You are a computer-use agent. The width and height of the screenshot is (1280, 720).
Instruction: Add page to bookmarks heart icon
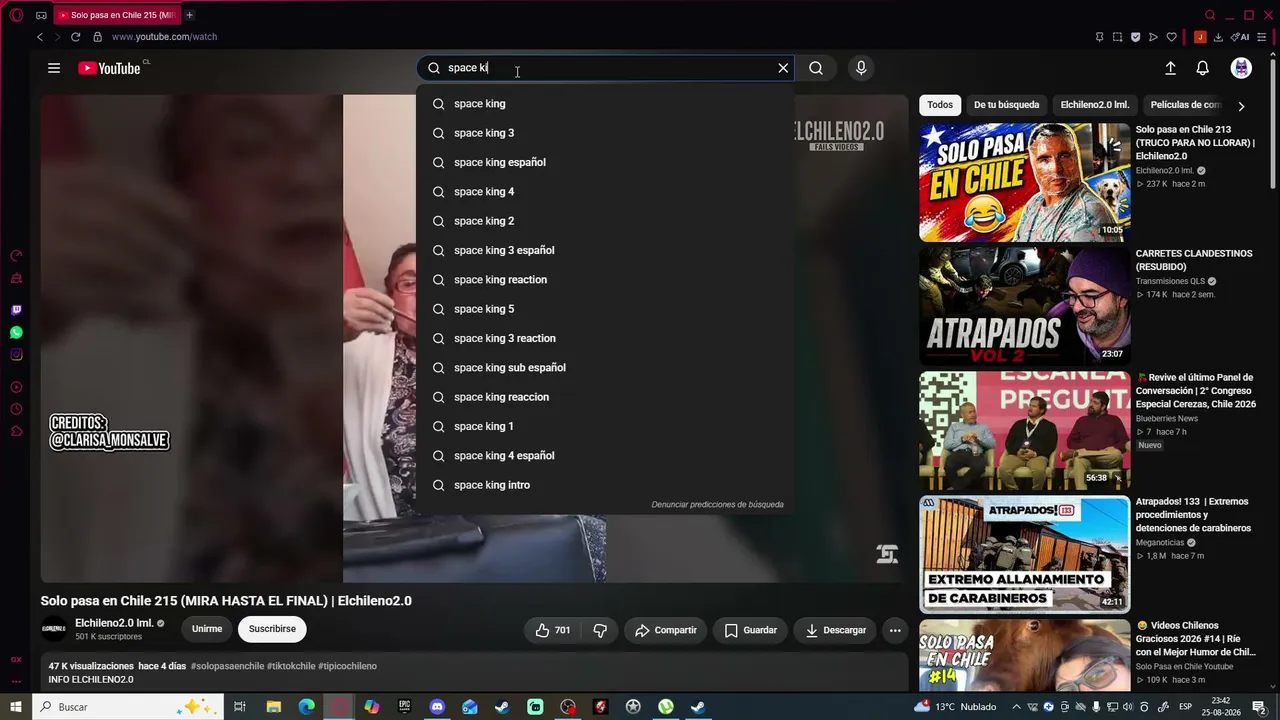(1171, 37)
